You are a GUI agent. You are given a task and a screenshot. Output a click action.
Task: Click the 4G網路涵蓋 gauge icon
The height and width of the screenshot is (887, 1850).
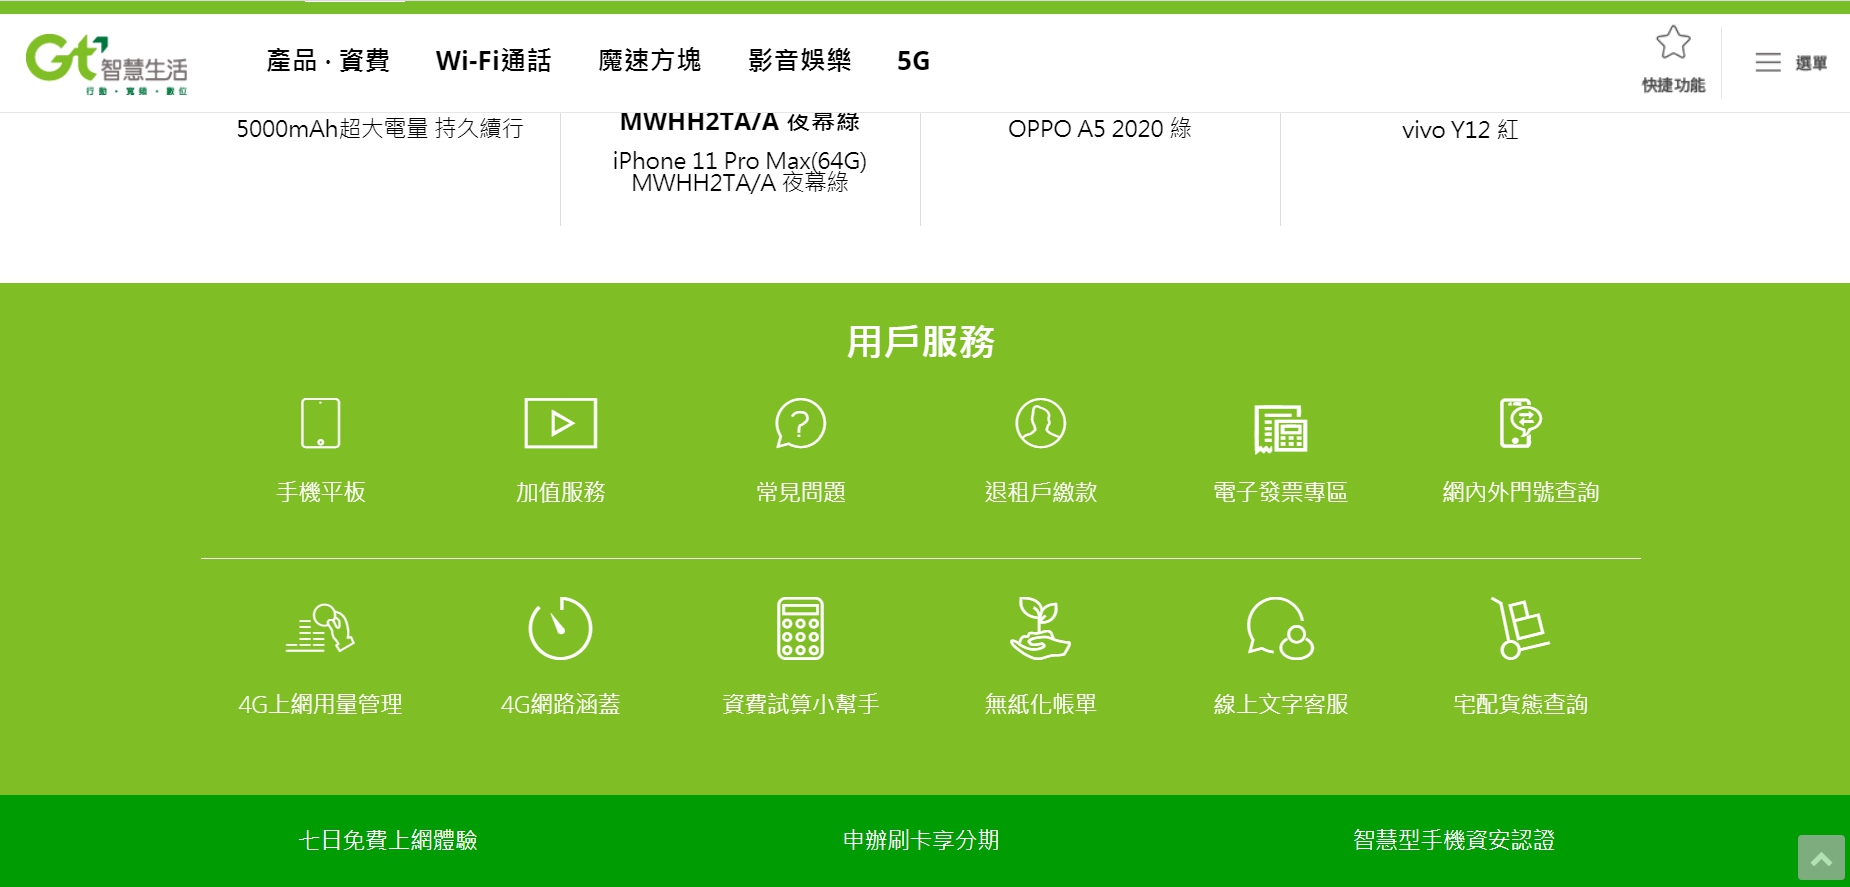tap(560, 628)
